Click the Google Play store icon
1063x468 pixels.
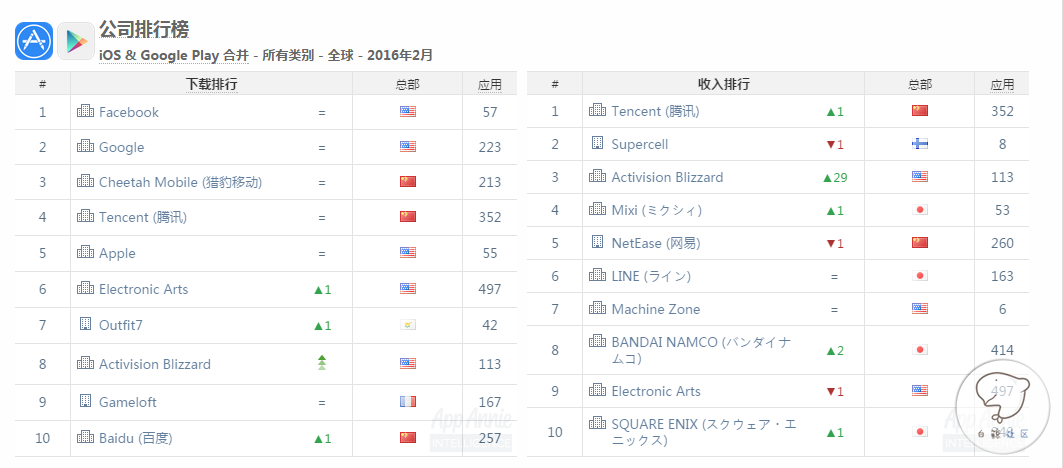point(76,41)
